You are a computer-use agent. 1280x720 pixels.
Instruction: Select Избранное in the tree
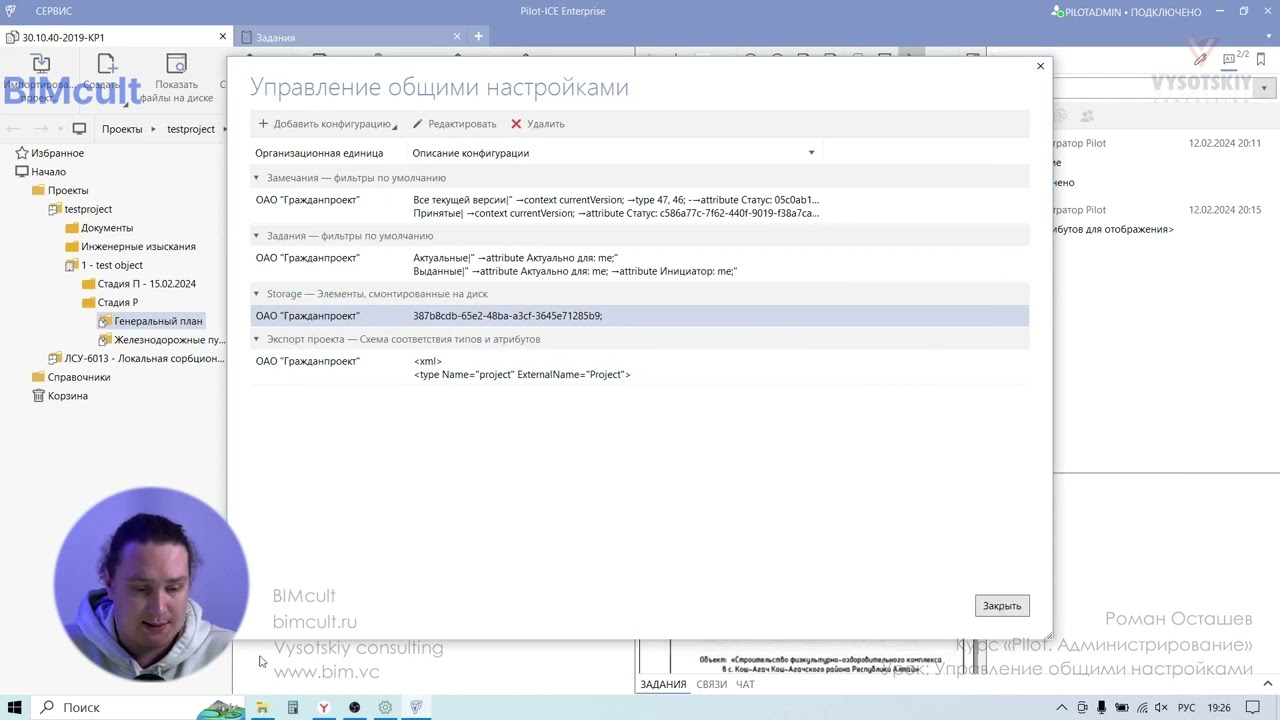click(57, 153)
